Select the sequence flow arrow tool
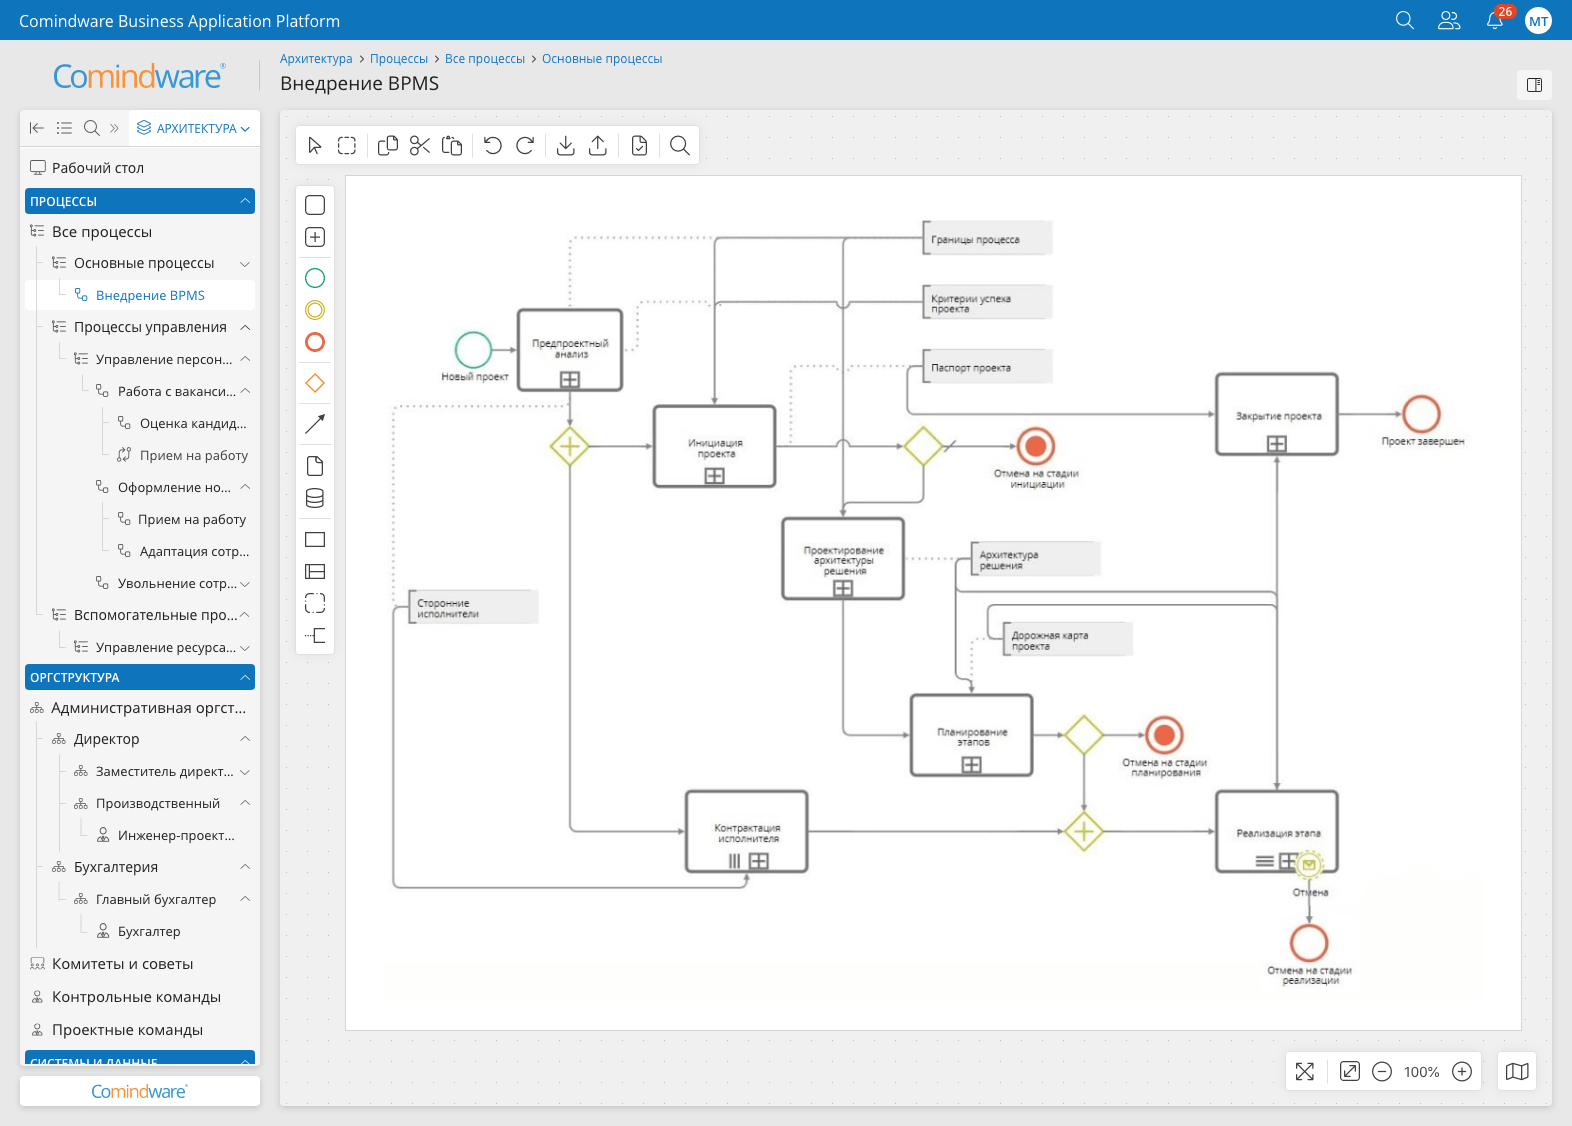 315,424
